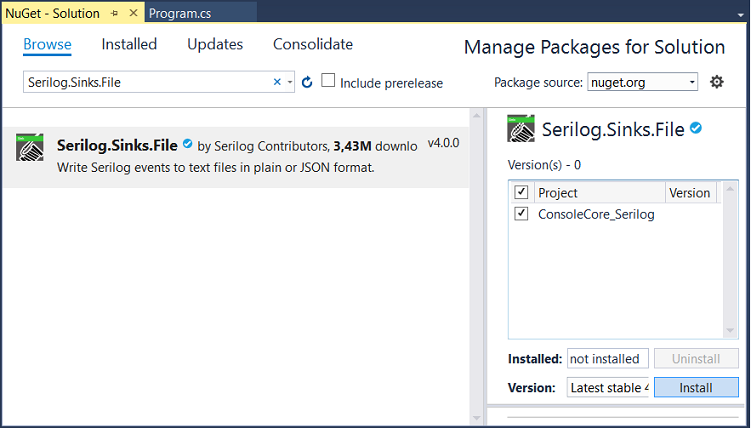Click the Manage Packages for Solution heading

[594, 47]
